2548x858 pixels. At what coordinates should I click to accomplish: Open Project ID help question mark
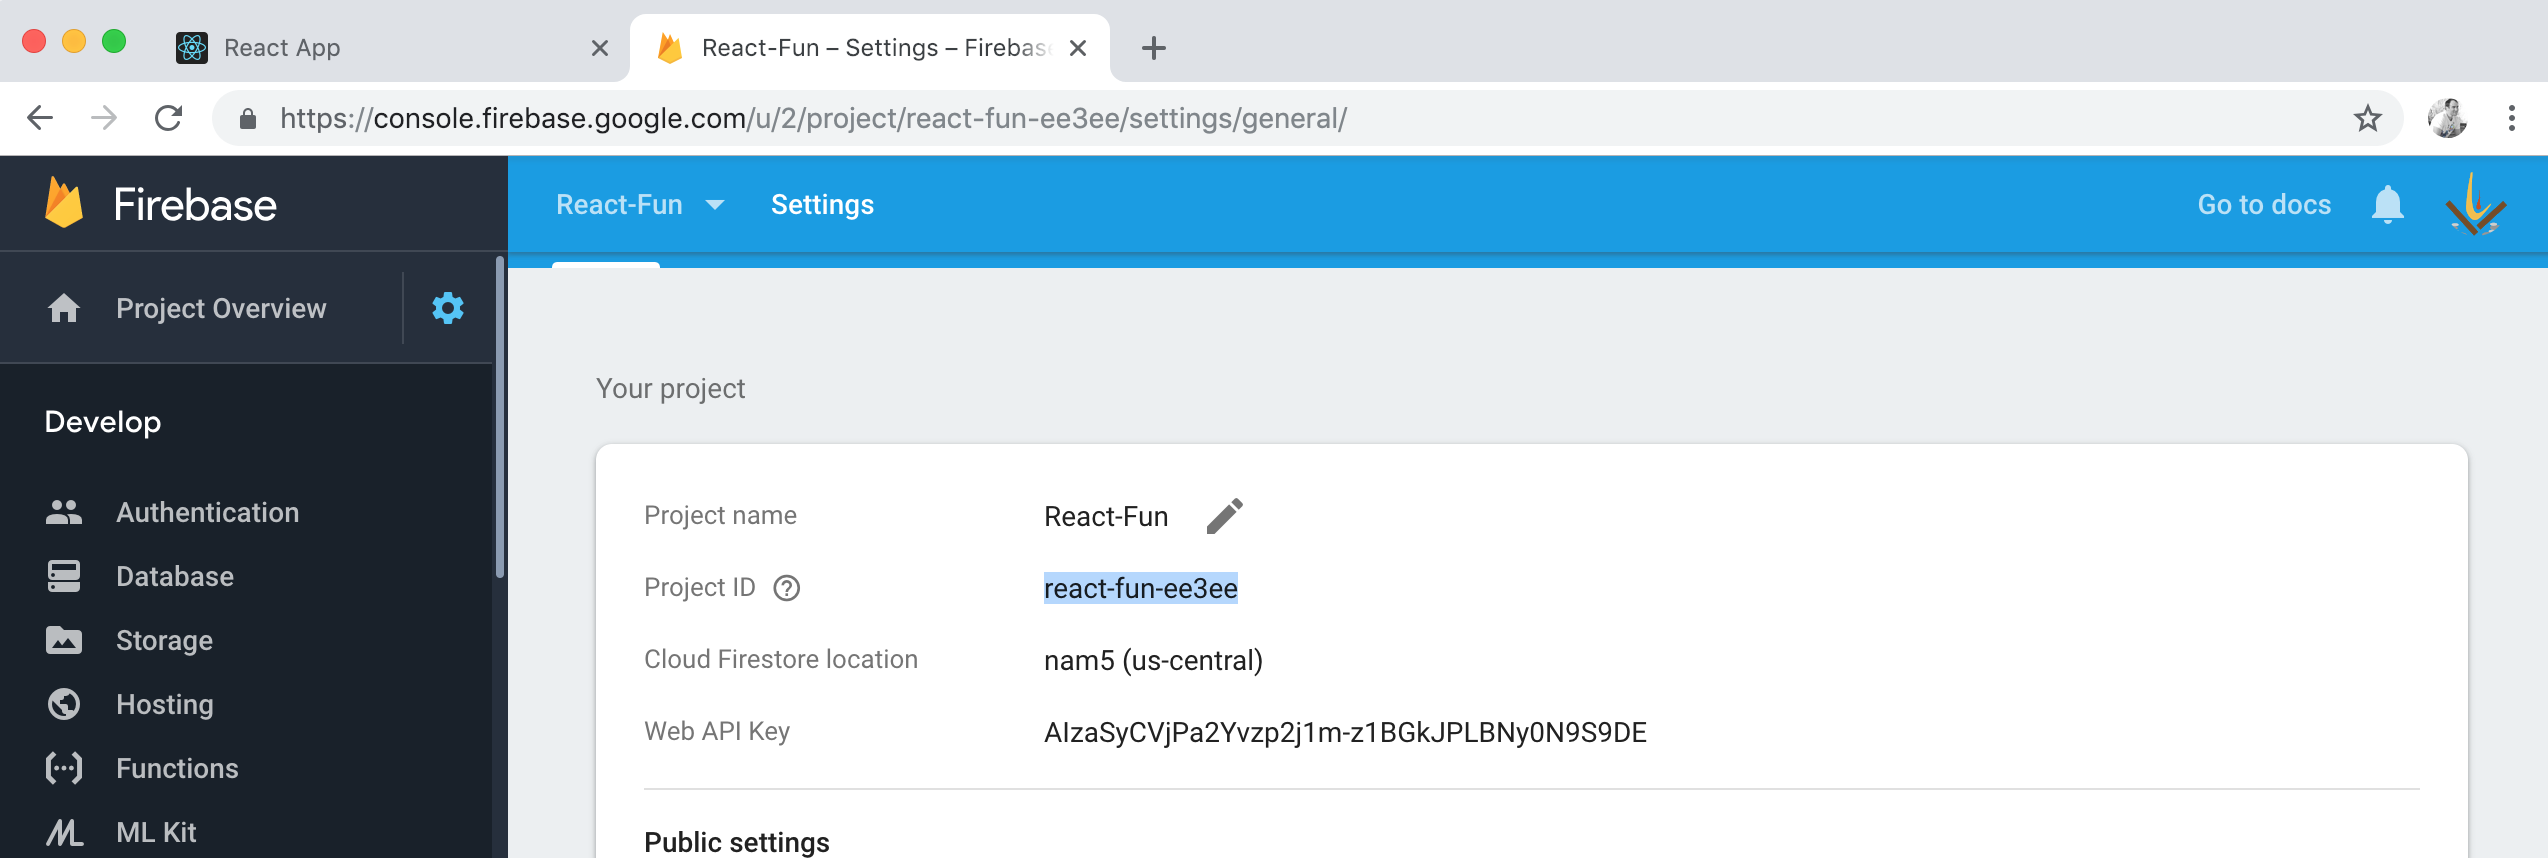[x=787, y=588]
